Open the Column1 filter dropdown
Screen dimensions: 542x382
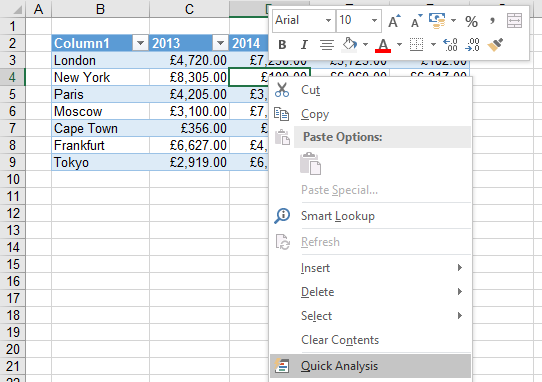coord(140,43)
